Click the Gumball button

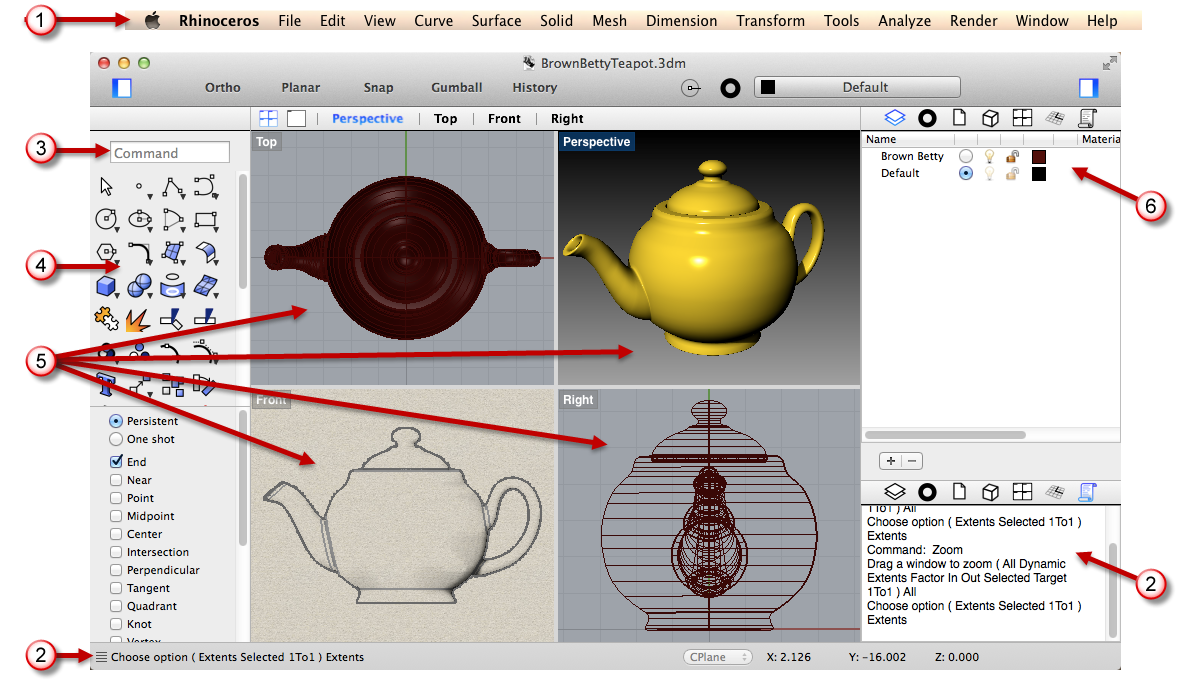[457, 88]
